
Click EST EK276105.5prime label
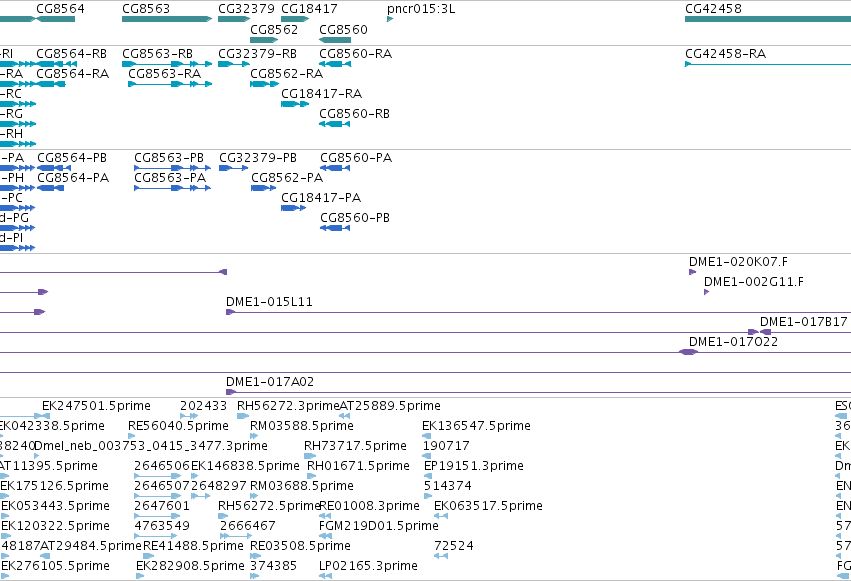[x=55, y=566]
